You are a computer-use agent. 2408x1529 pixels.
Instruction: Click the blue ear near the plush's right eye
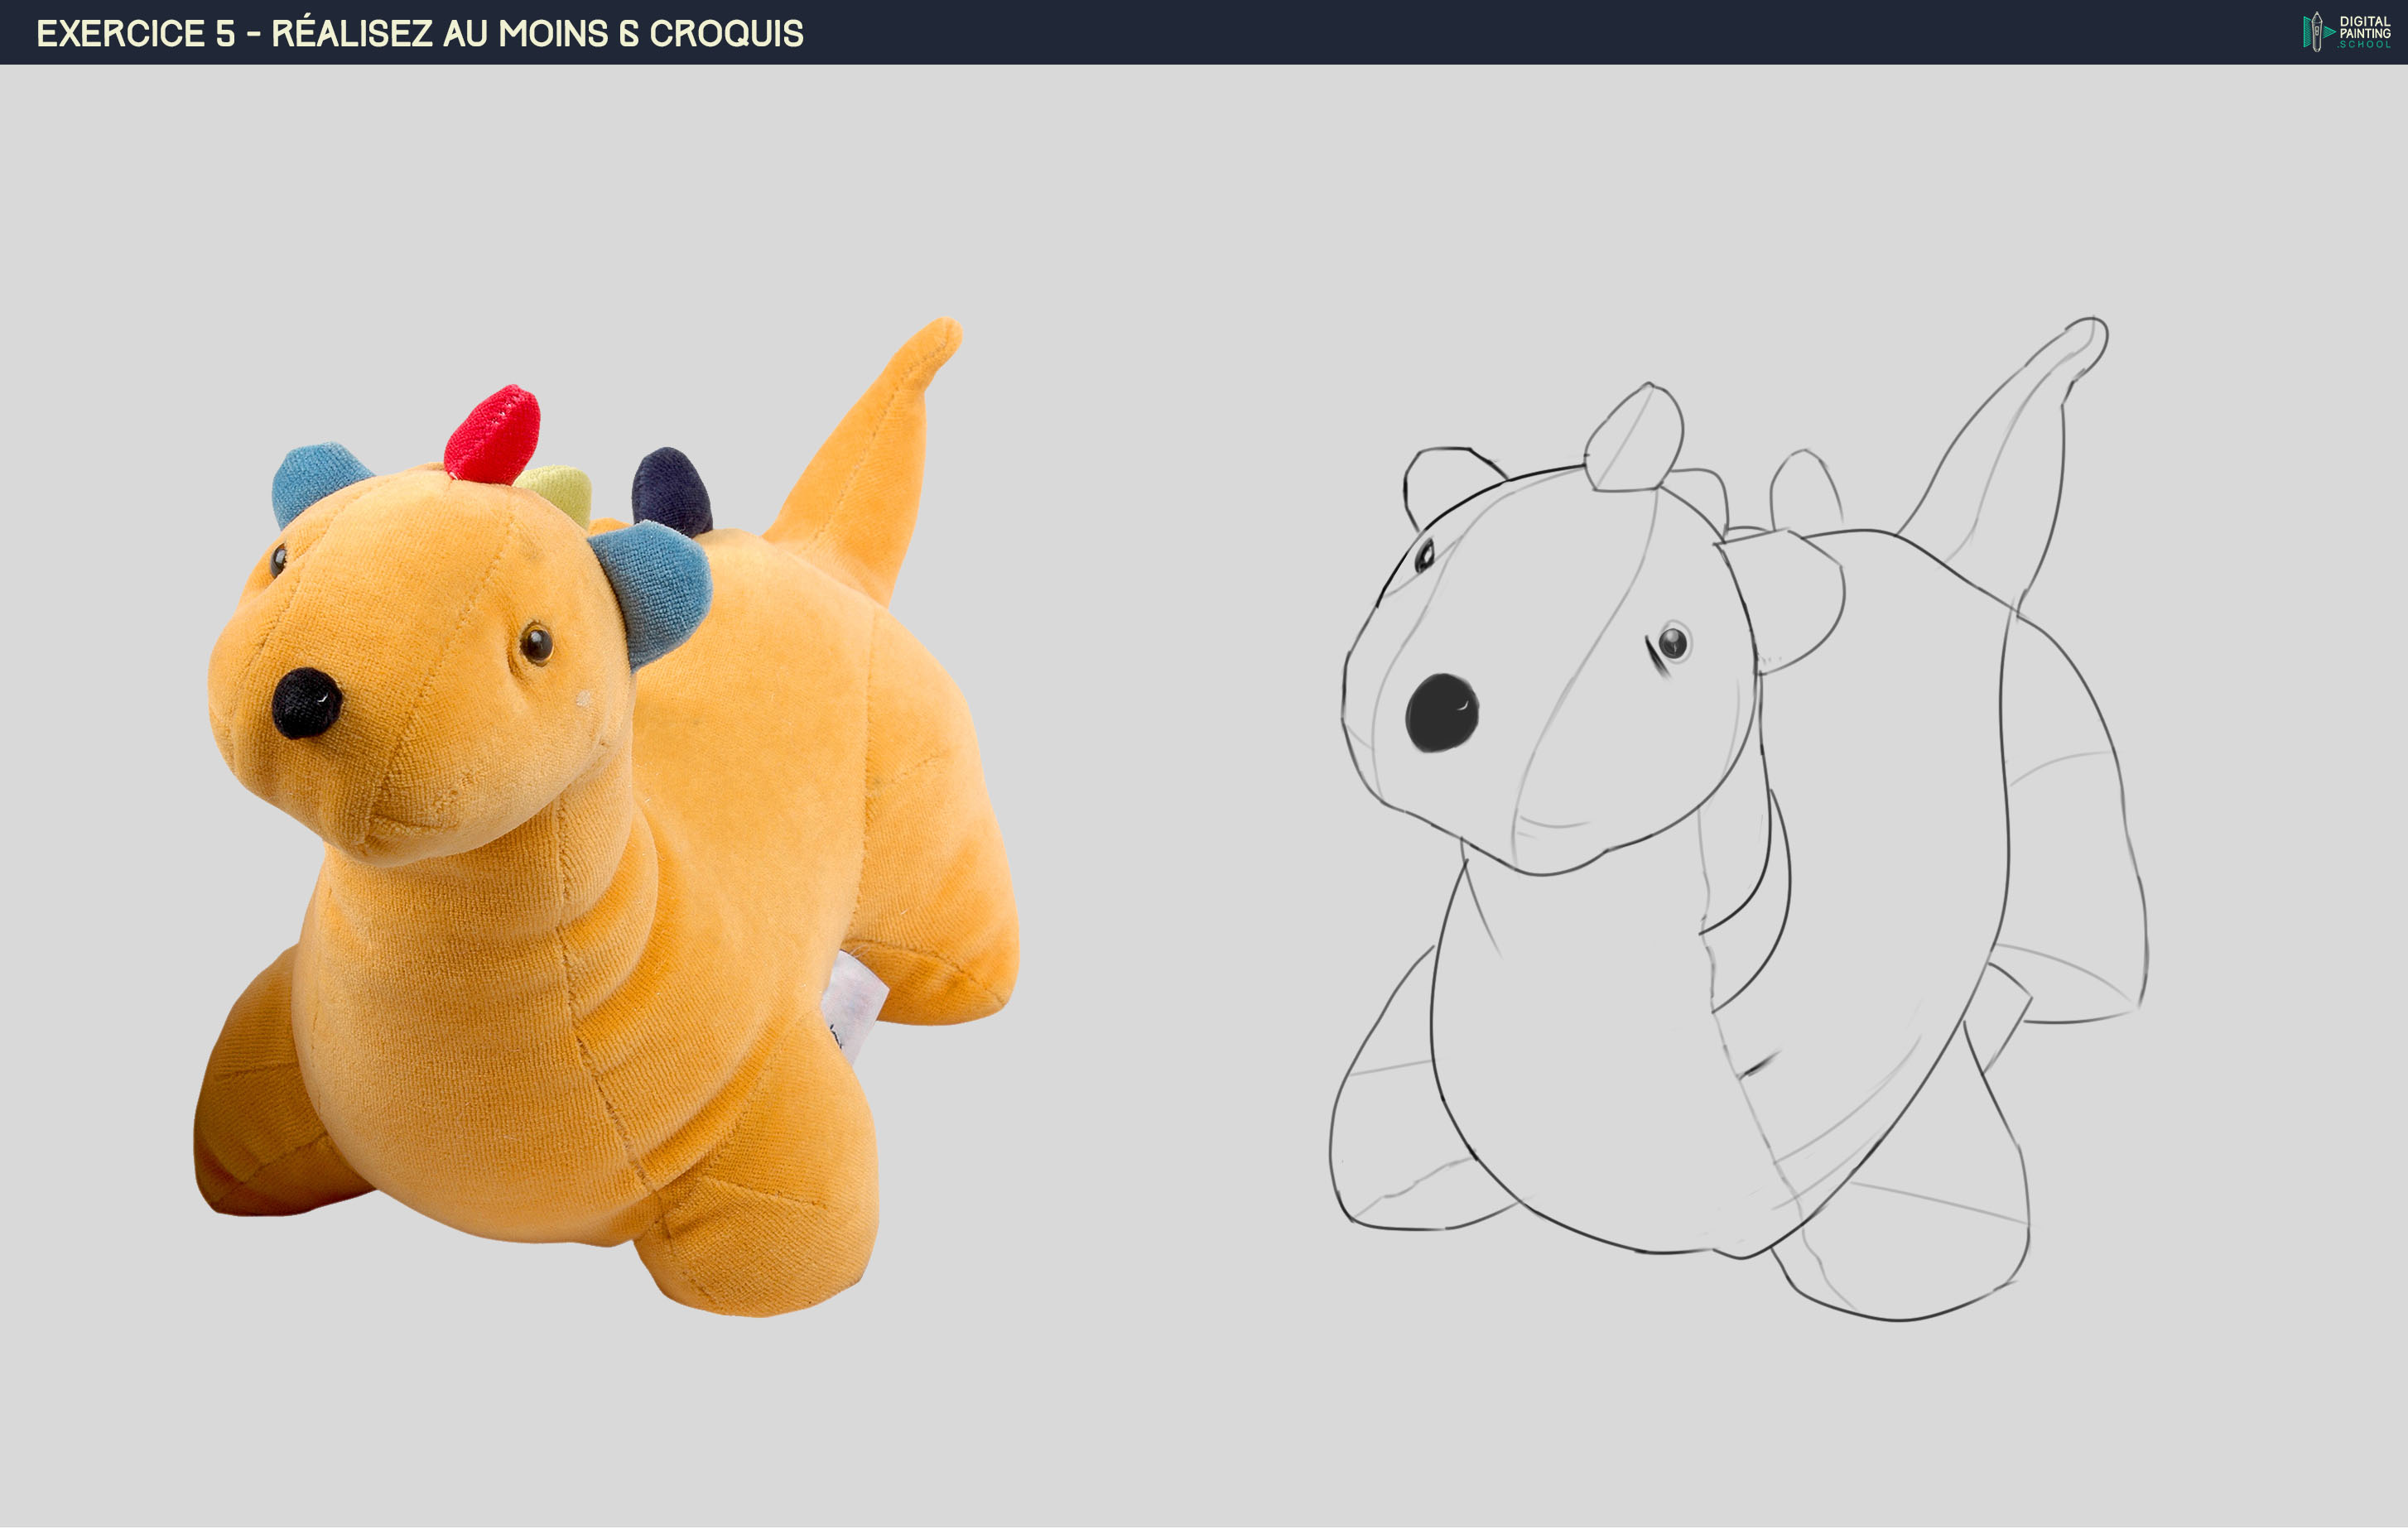(x=658, y=591)
